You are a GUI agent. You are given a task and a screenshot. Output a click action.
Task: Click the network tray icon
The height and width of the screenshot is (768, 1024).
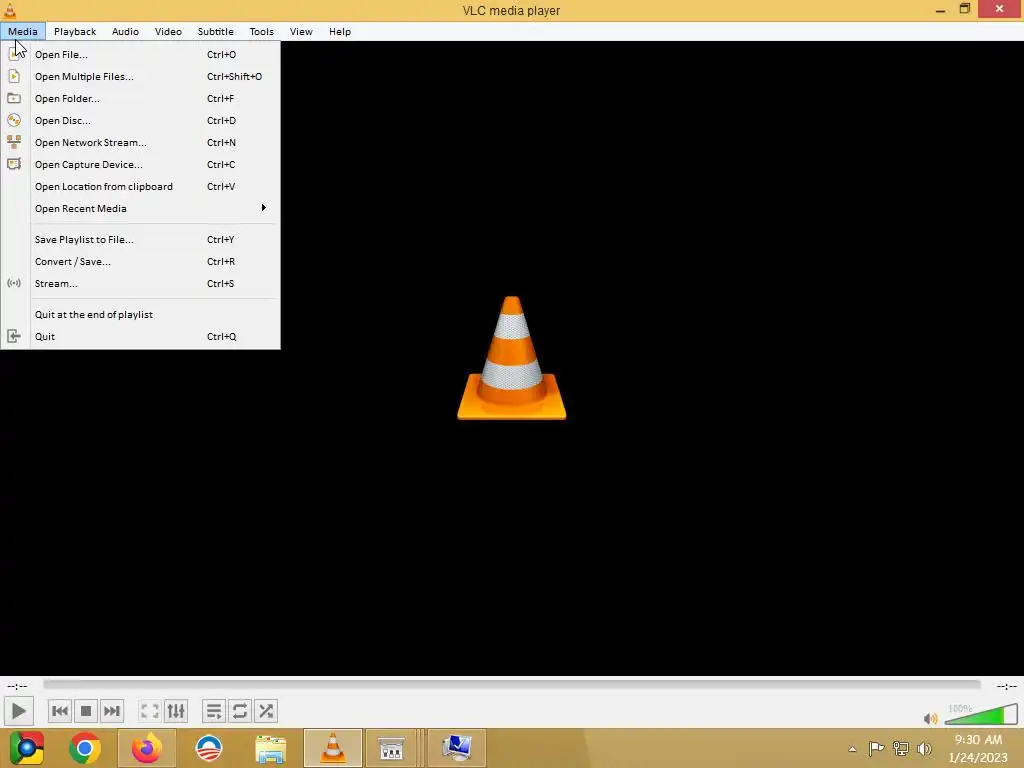pos(901,748)
